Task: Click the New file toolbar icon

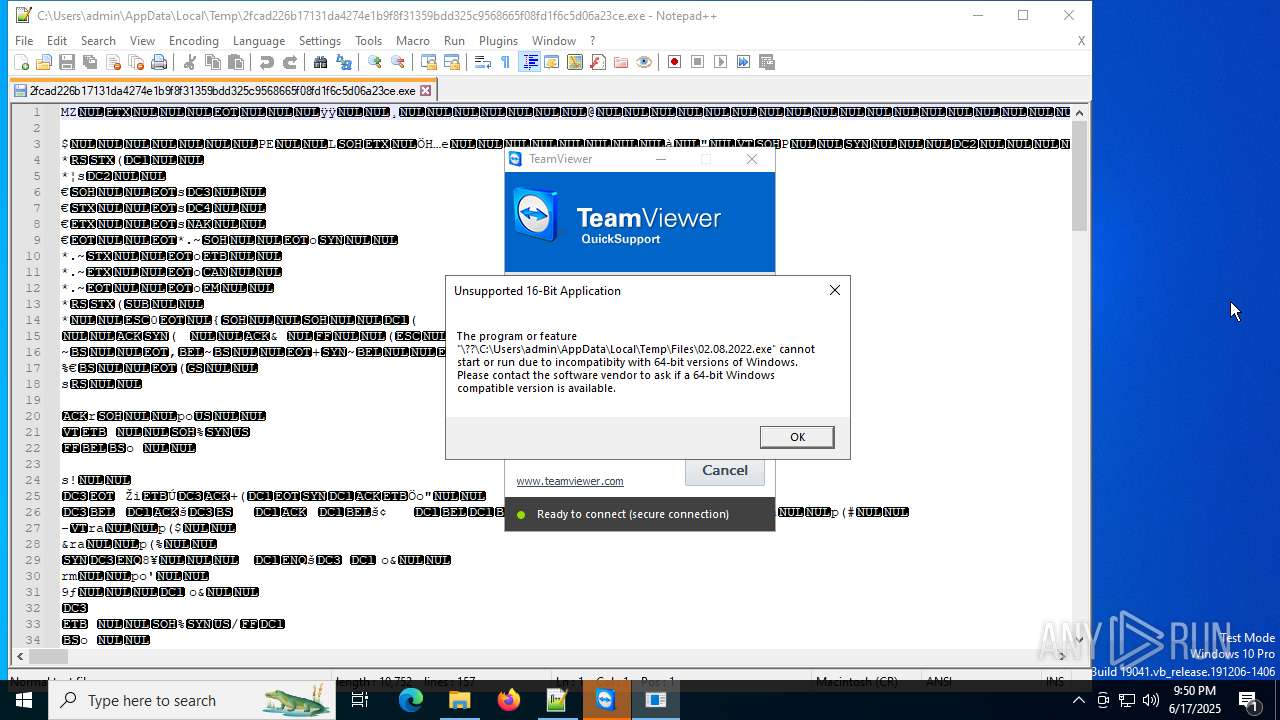Action: pyautogui.click(x=21, y=62)
